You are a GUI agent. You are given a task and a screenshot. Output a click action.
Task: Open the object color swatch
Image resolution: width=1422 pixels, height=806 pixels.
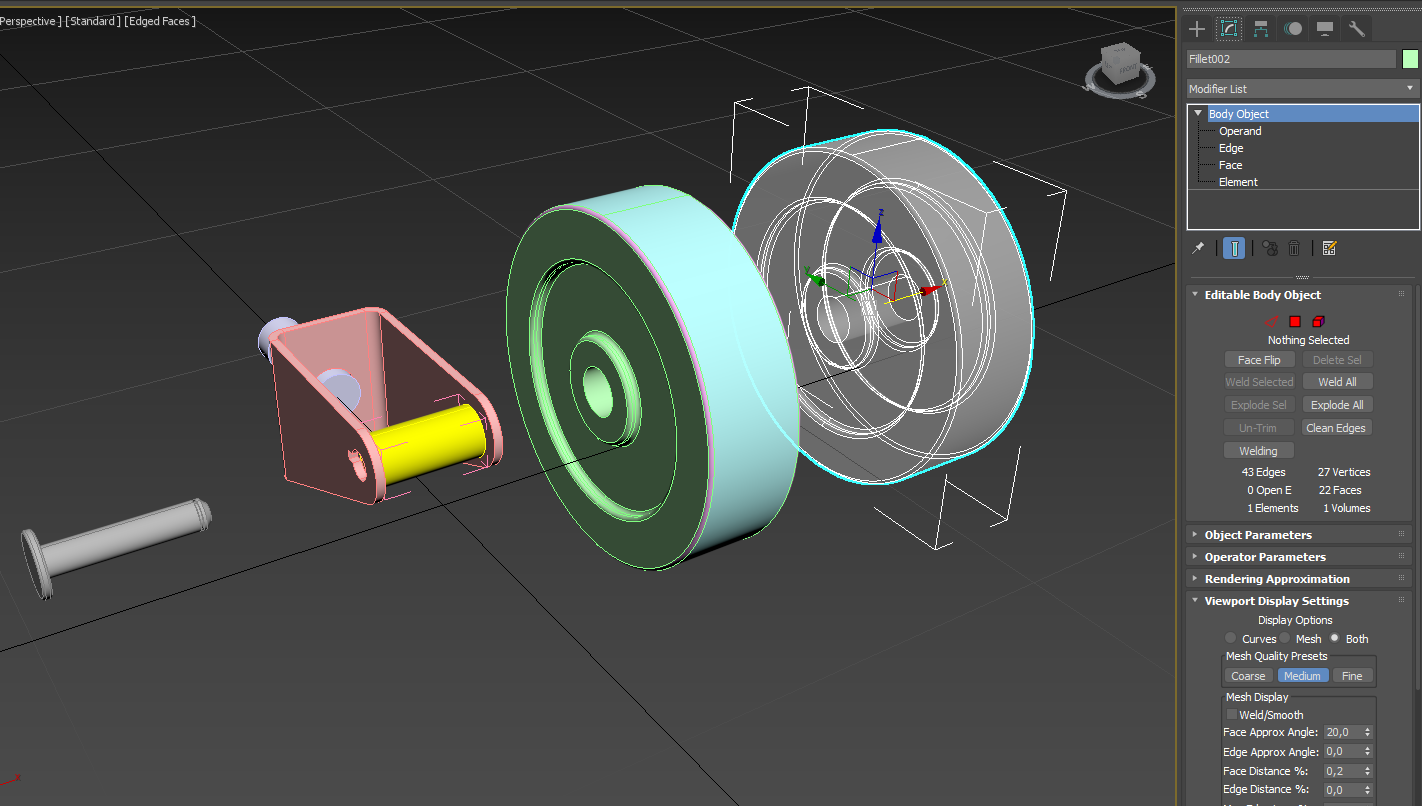[x=1410, y=58]
